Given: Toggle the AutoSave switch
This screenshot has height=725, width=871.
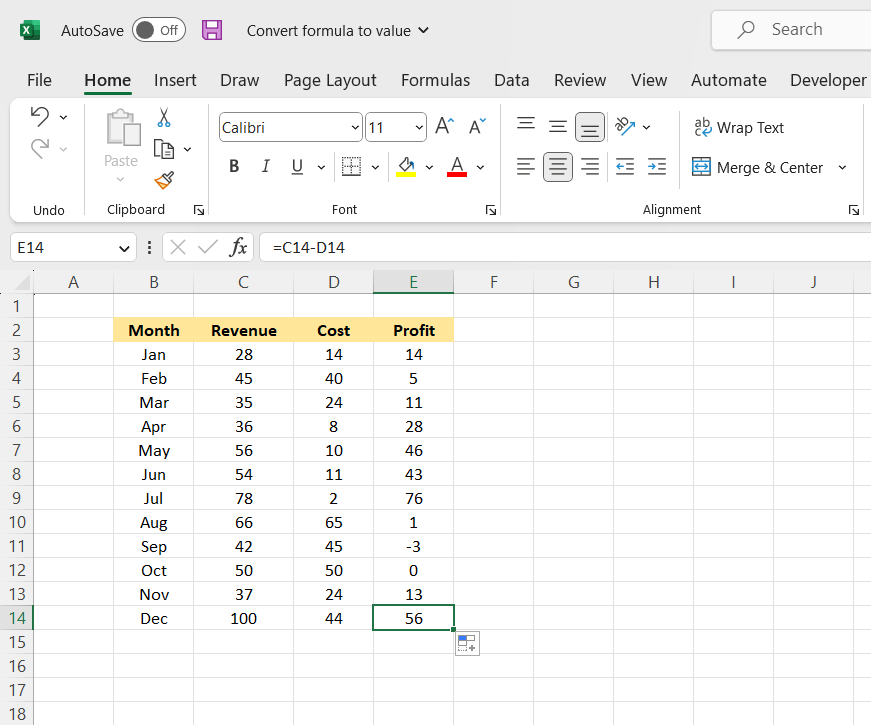Looking at the screenshot, I should pos(158,30).
